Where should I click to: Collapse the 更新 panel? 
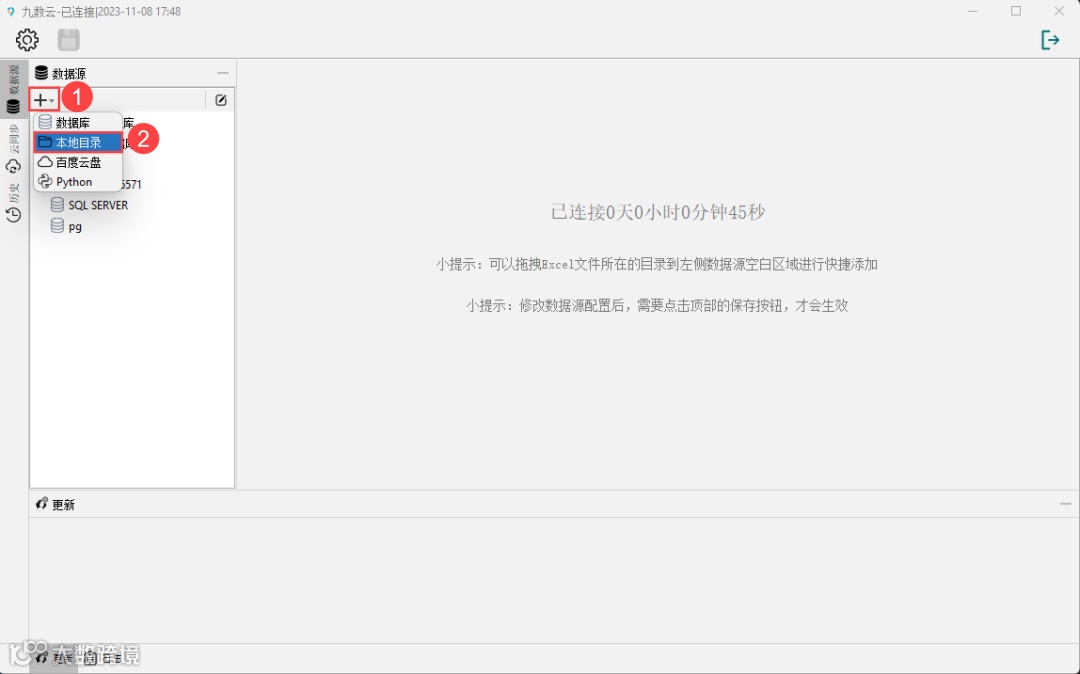(1064, 504)
